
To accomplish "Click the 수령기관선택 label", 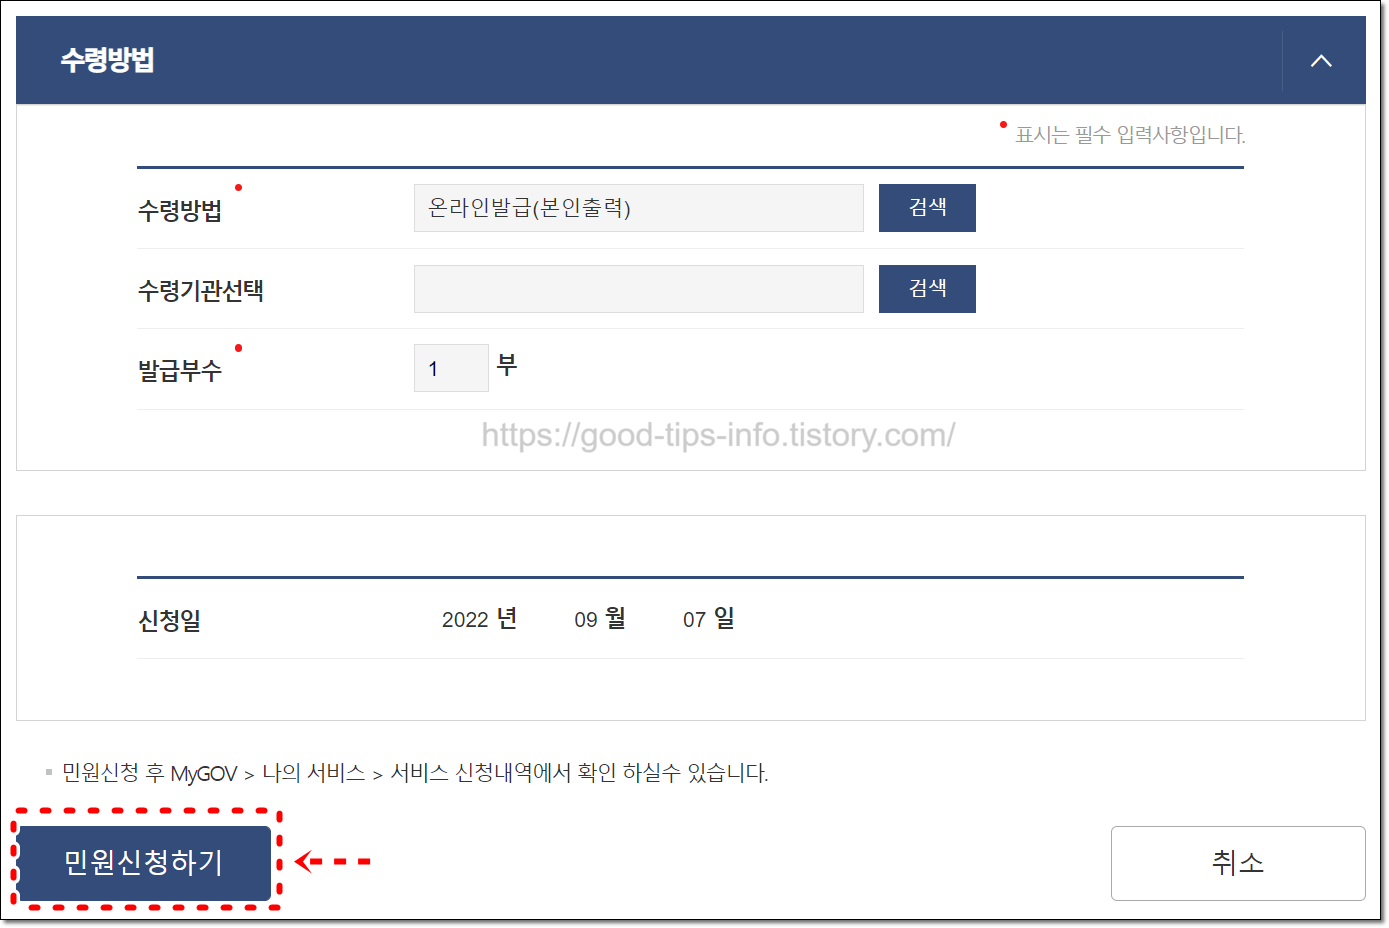I will (201, 291).
